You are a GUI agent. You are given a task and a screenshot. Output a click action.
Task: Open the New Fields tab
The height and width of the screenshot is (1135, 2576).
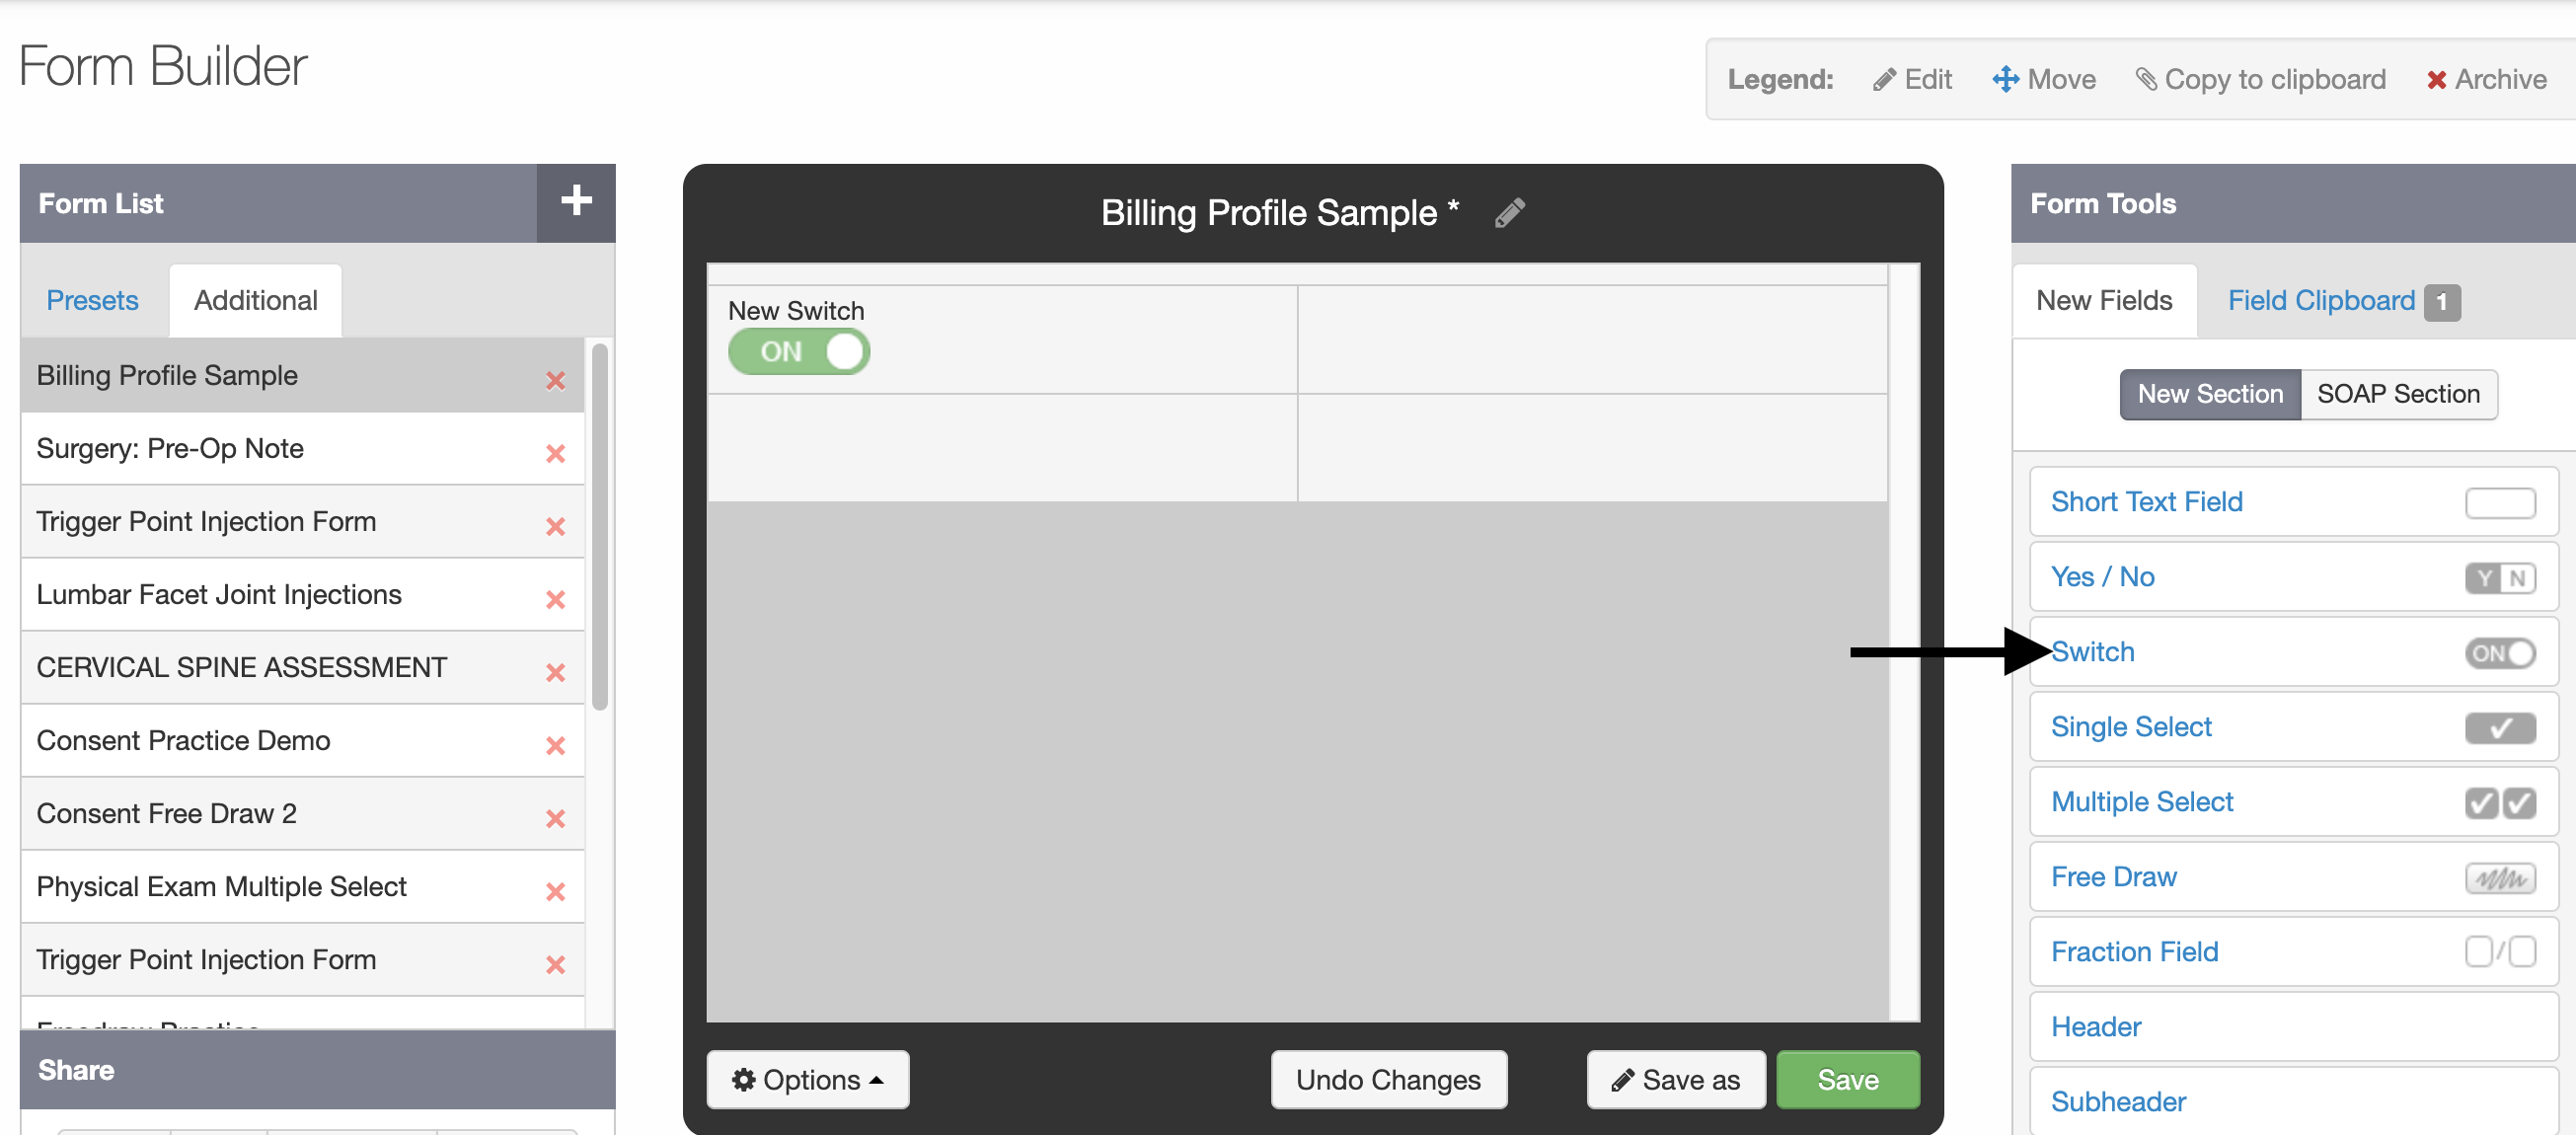[2103, 300]
